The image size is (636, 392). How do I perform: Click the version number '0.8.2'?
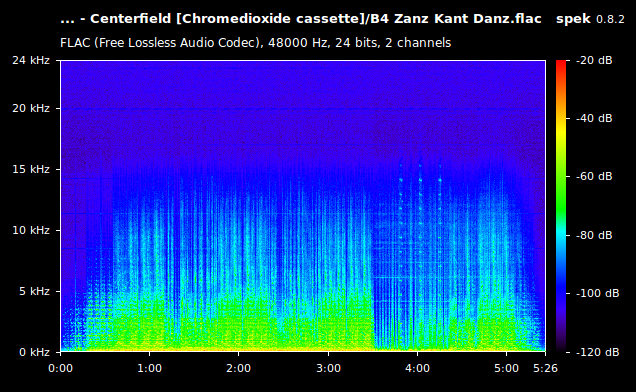(610, 19)
